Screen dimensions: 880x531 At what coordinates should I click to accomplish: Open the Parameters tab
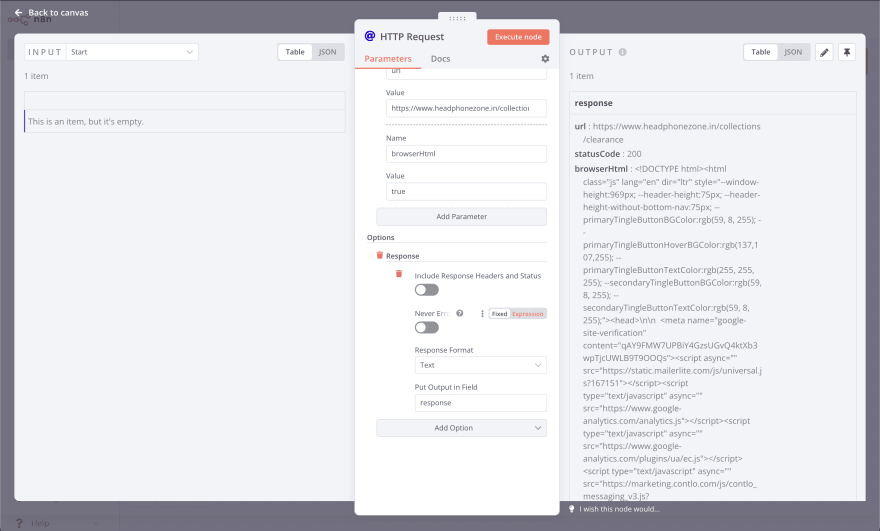point(388,59)
